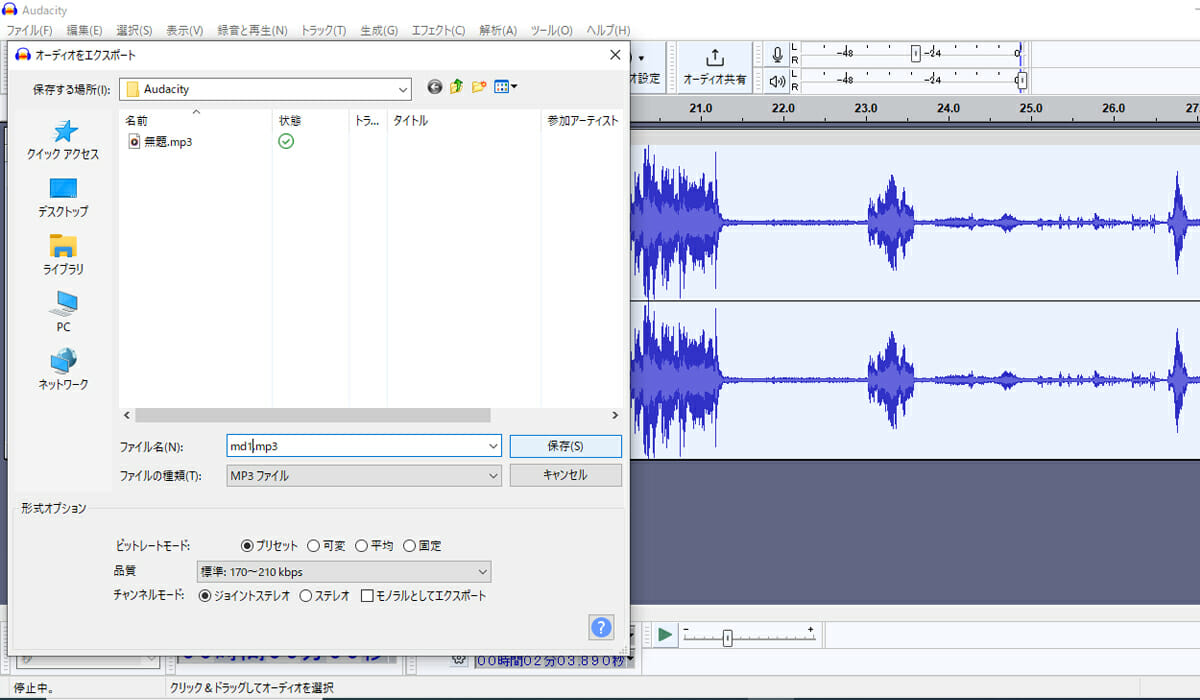Open Libraries location in the sidebar
1200x700 pixels.
[63, 255]
